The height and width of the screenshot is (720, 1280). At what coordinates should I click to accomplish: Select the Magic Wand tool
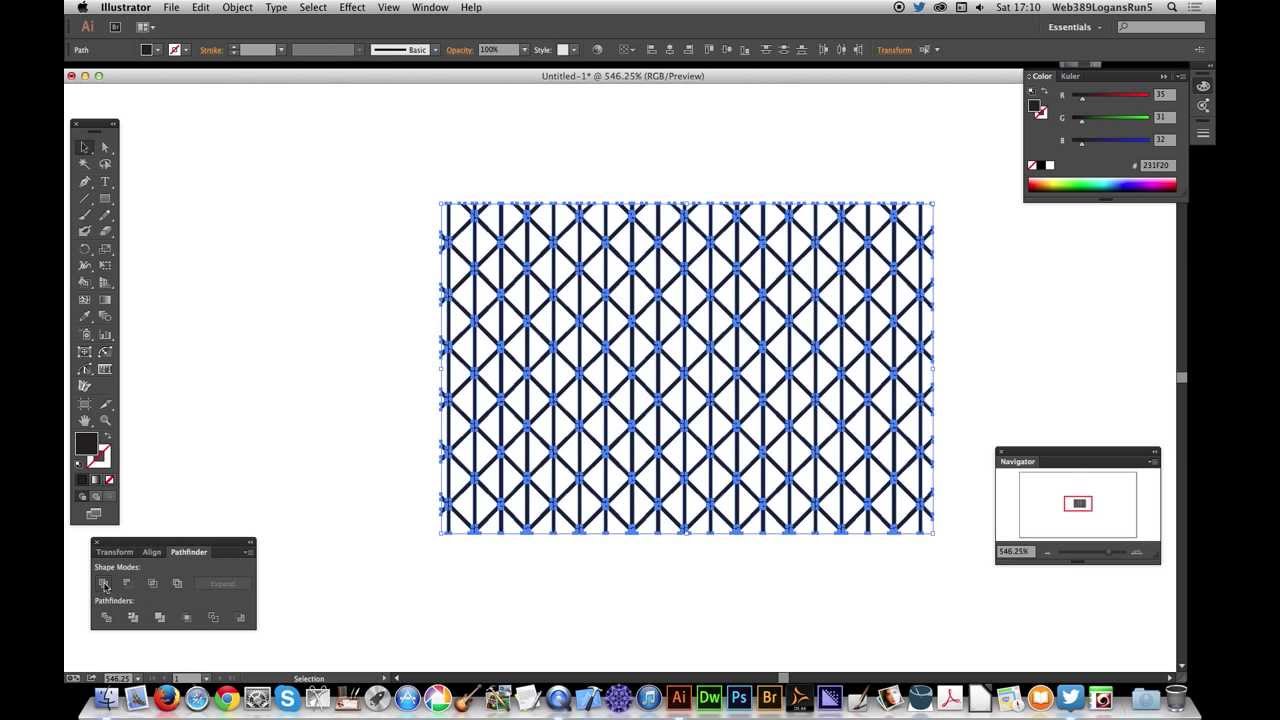click(x=85, y=164)
